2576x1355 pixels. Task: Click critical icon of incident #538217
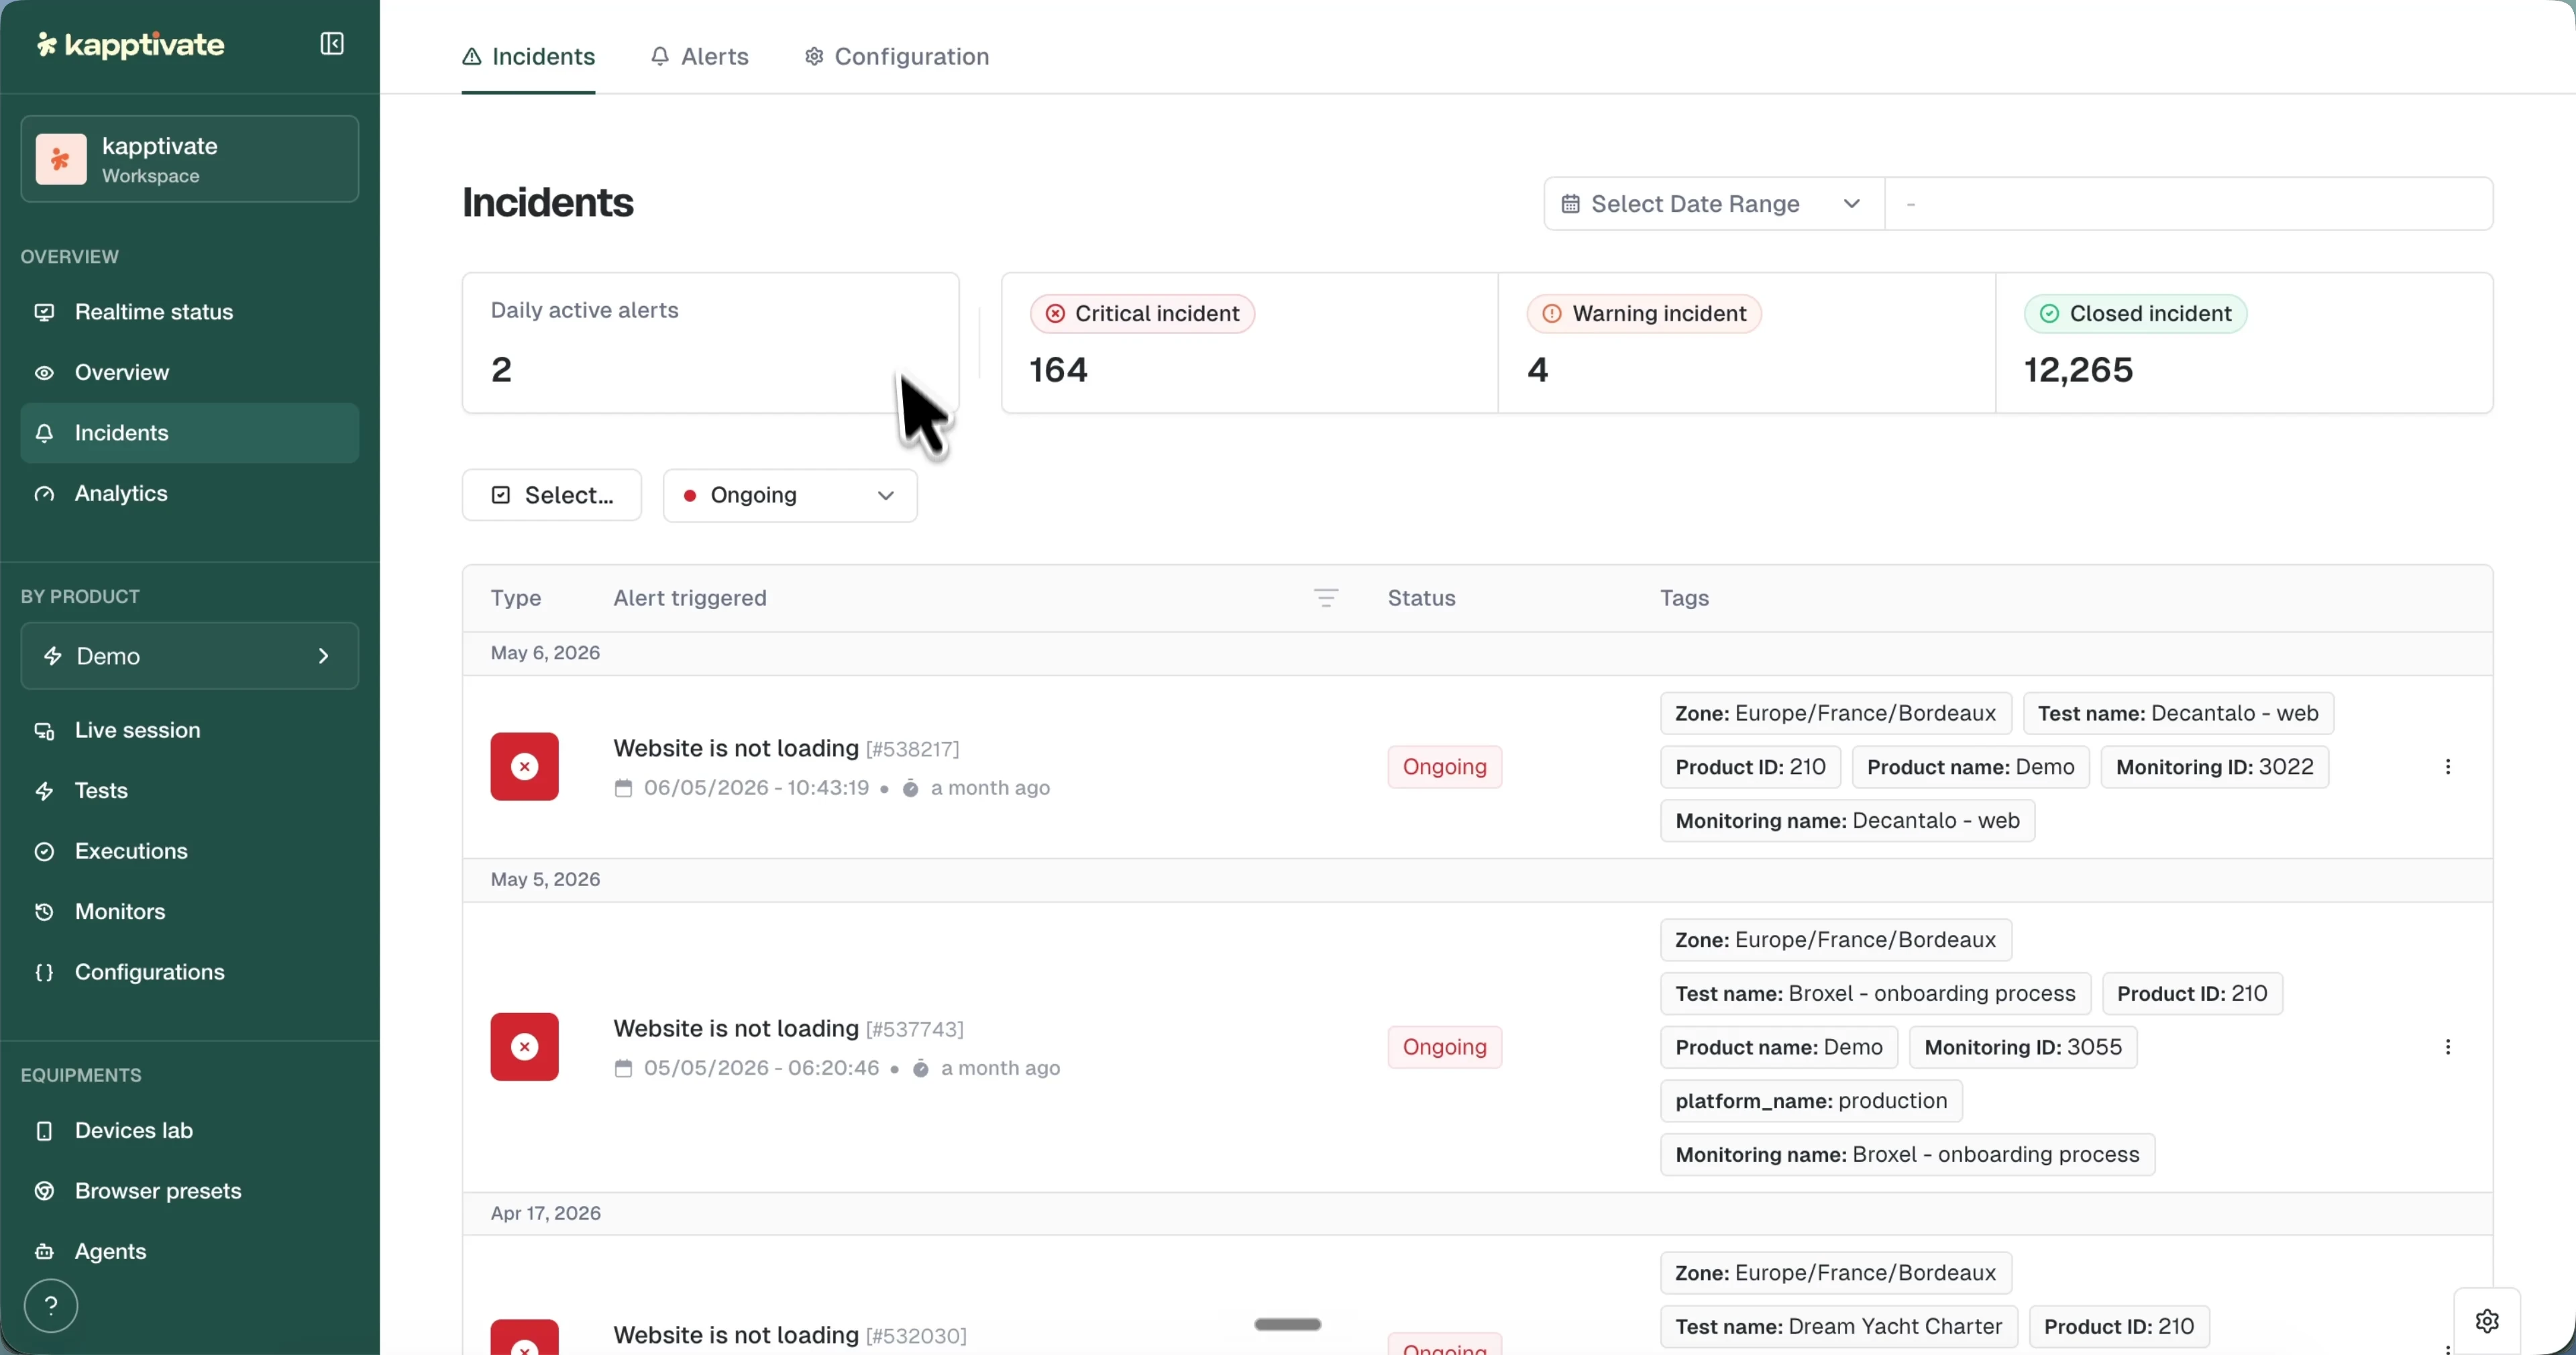pyautogui.click(x=524, y=767)
